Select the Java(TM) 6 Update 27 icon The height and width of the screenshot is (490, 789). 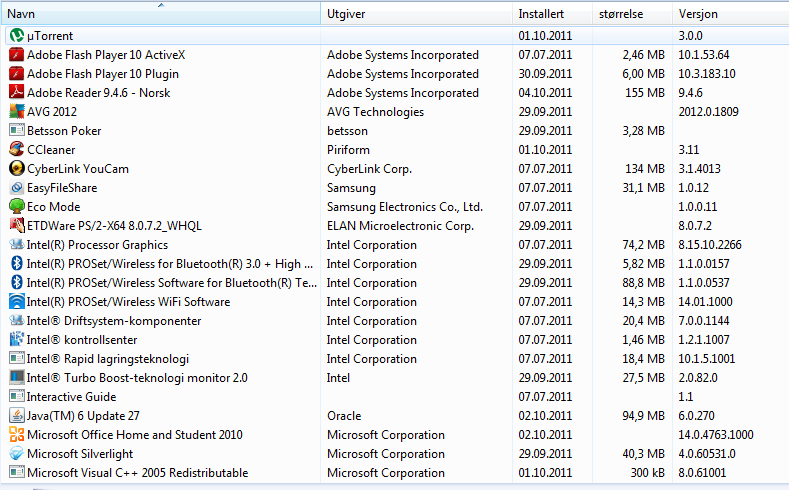coord(16,416)
